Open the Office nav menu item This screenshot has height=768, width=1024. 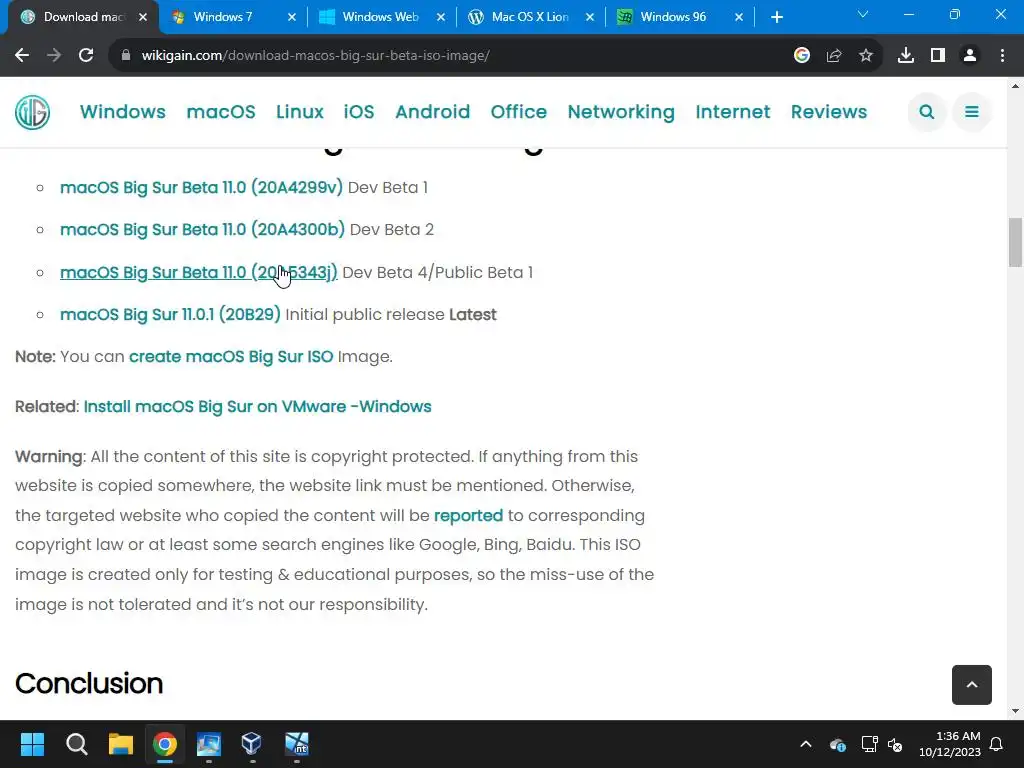(519, 112)
